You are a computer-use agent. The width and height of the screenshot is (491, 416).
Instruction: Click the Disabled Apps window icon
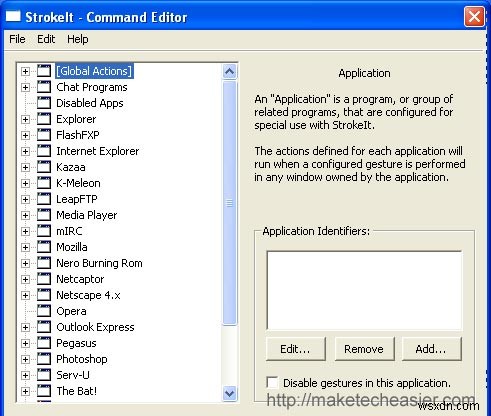[x=44, y=103]
